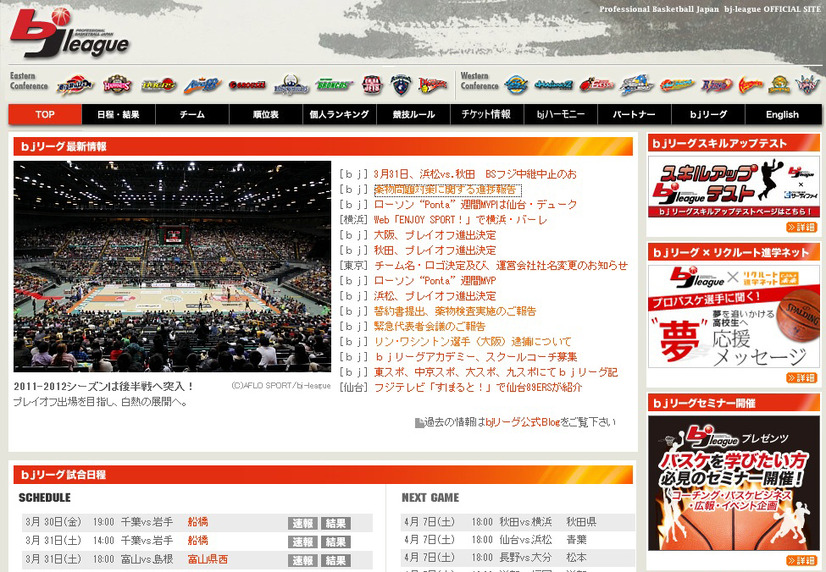Open news link フジテレビ「すぽると!」で仙台89ERSが紹介
The height and width of the screenshot is (572, 826).
click(478, 388)
